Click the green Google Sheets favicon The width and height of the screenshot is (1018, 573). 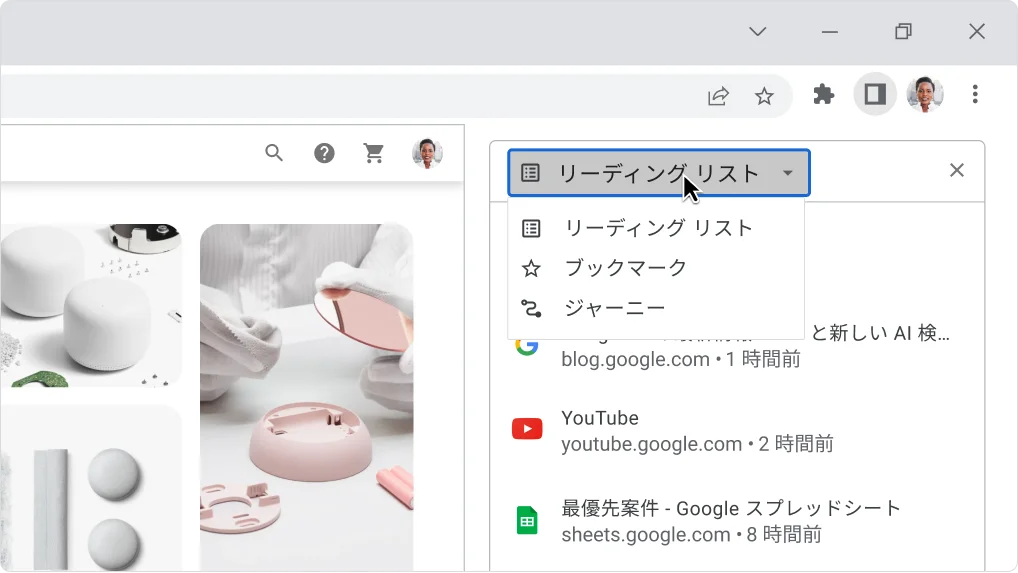tap(527, 520)
